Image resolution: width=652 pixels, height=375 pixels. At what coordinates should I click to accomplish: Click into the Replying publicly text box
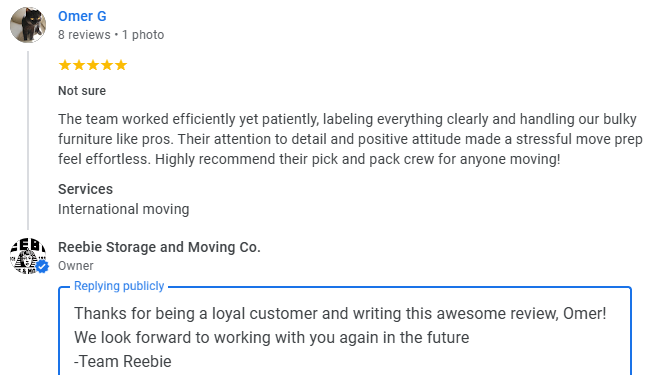(345, 331)
